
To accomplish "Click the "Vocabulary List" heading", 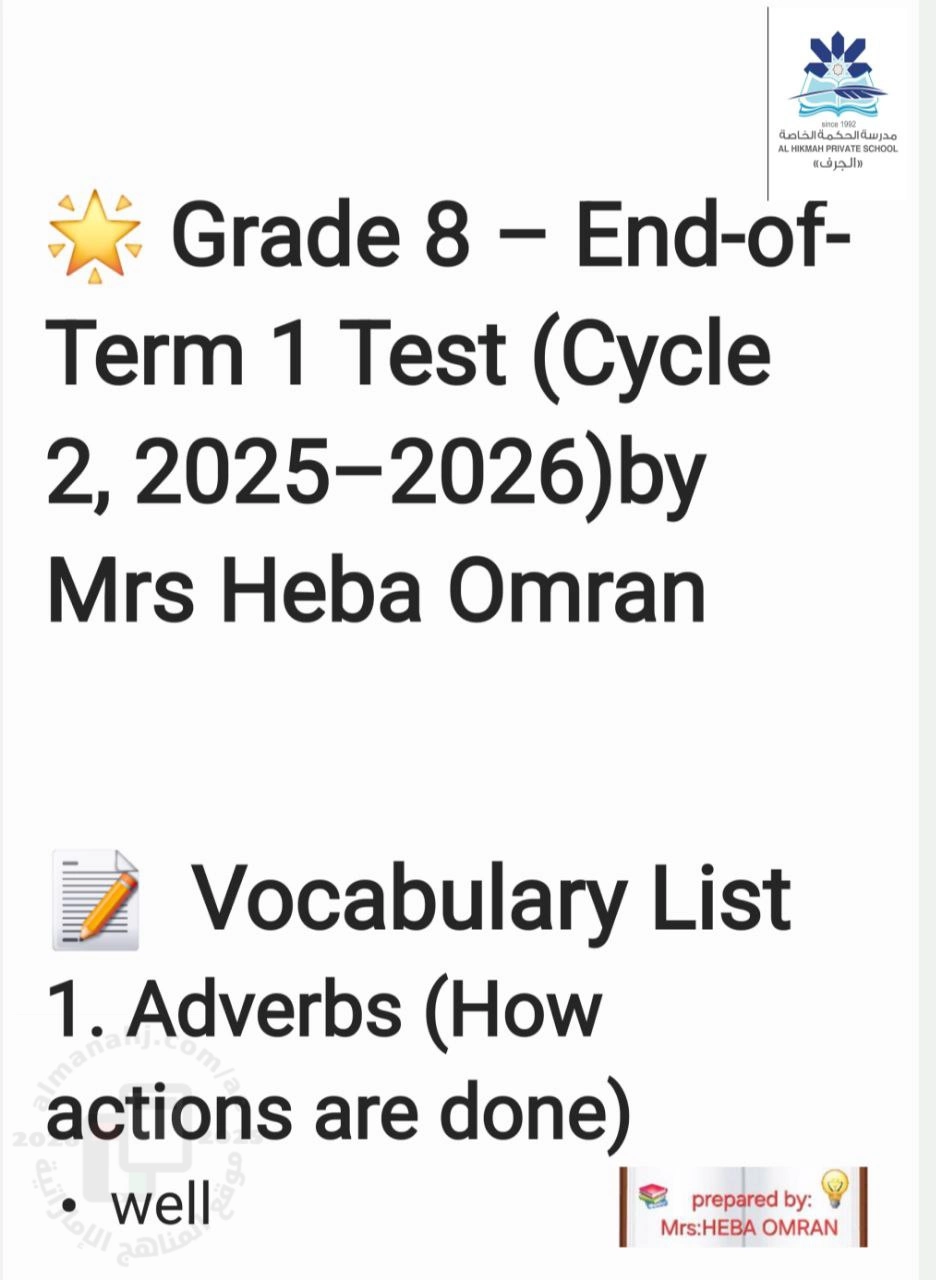I will click(491, 898).
